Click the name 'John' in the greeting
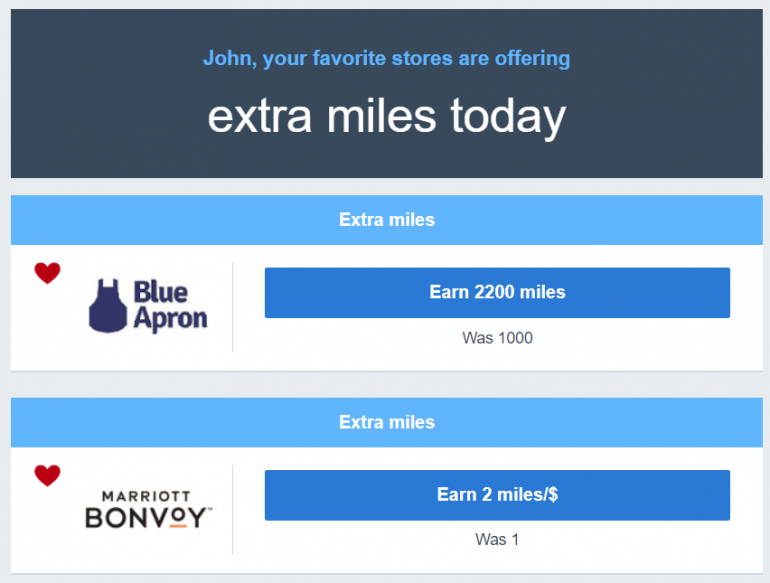The height and width of the screenshot is (583, 770). [227, 58]
